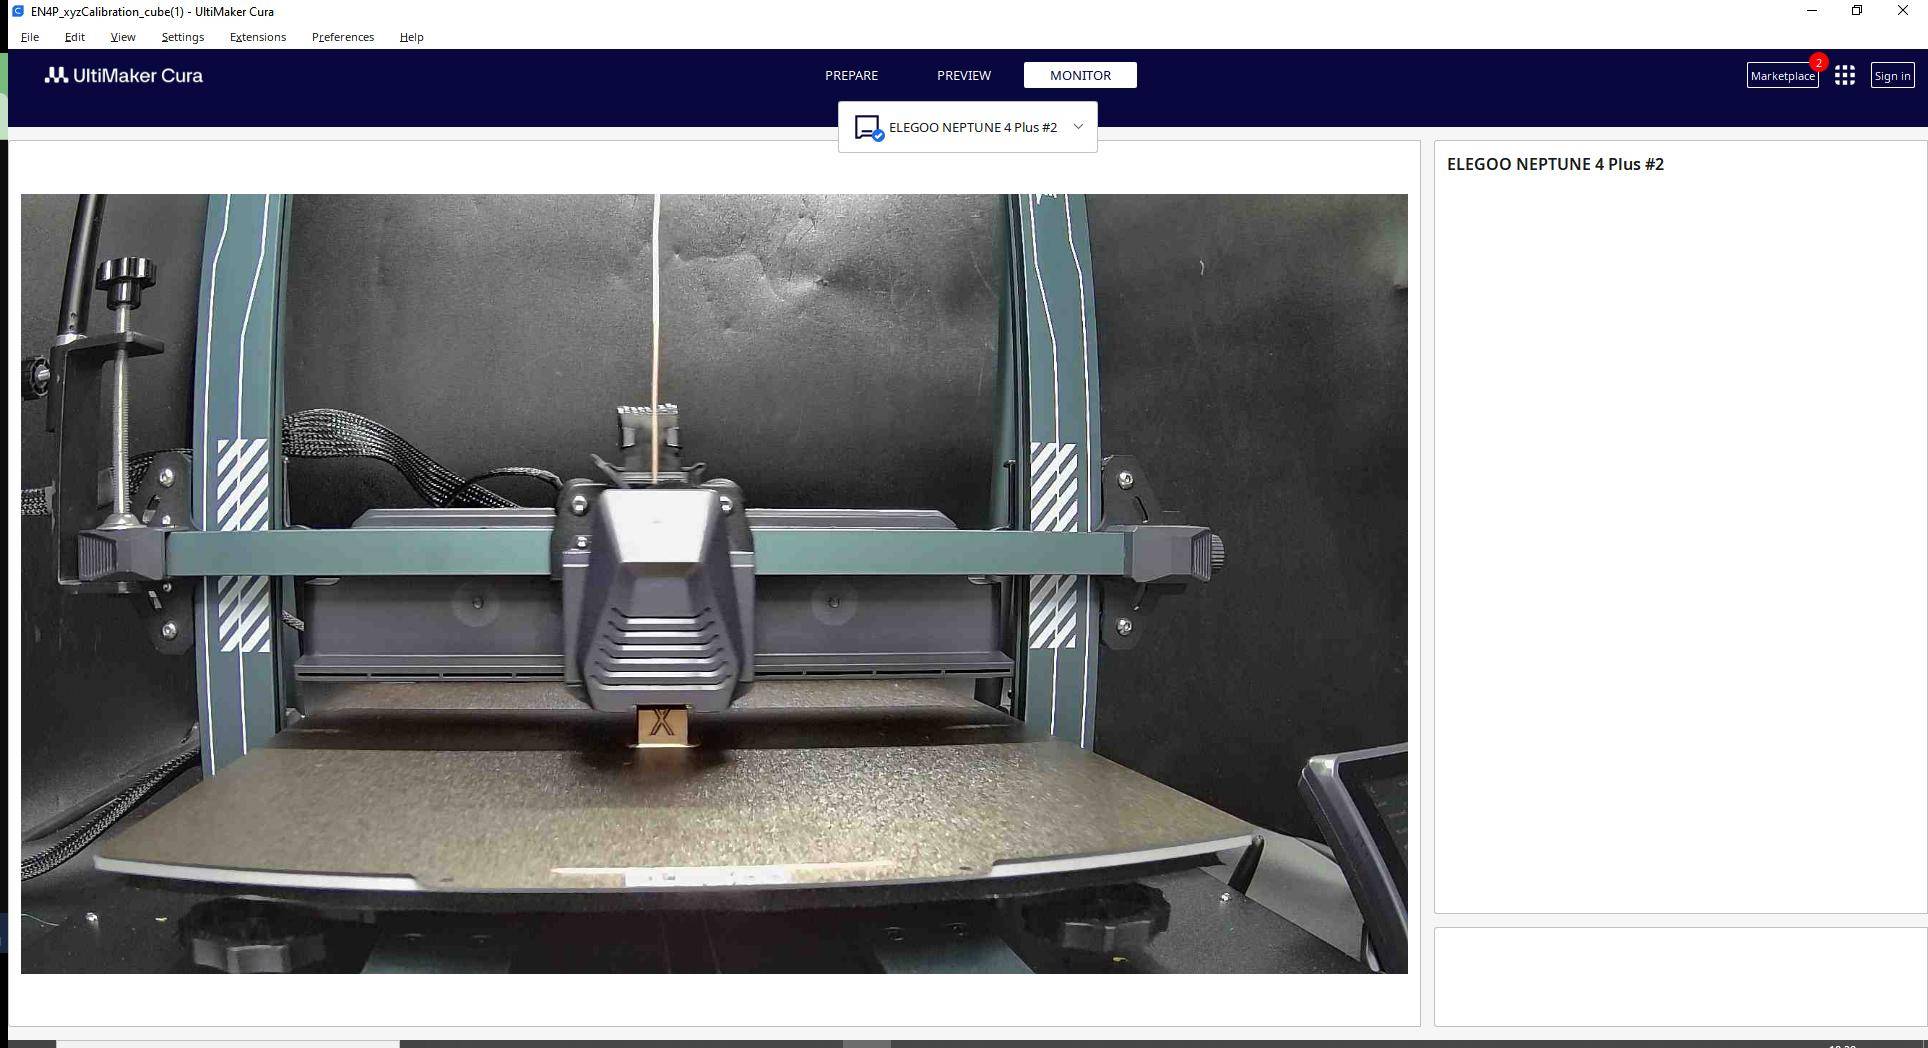The height and width of the screenshot is (1048, 1928).
Task: Switch to the PREPARE stage
Action: click(852, 75)
